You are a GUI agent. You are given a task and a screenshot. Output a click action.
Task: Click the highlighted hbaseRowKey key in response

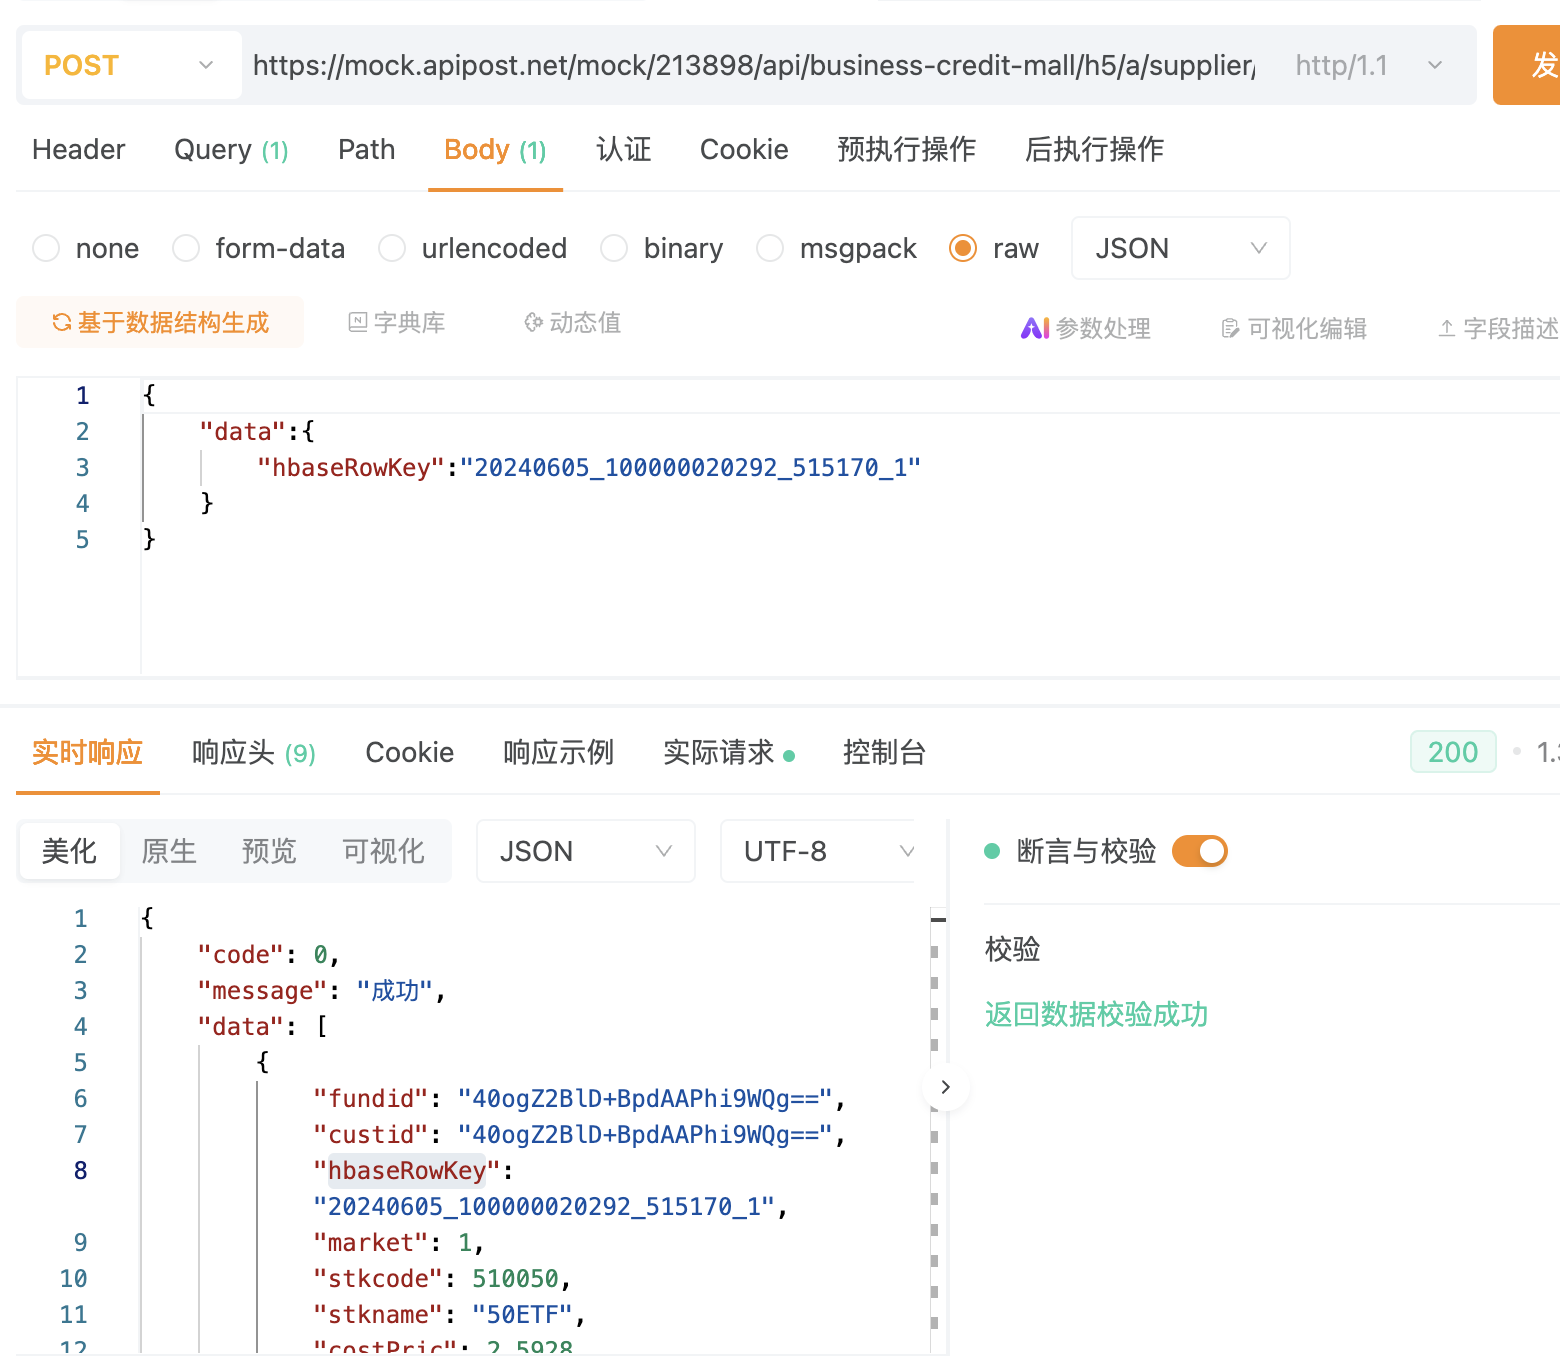pyautogui.click(x=407, y=1171)
